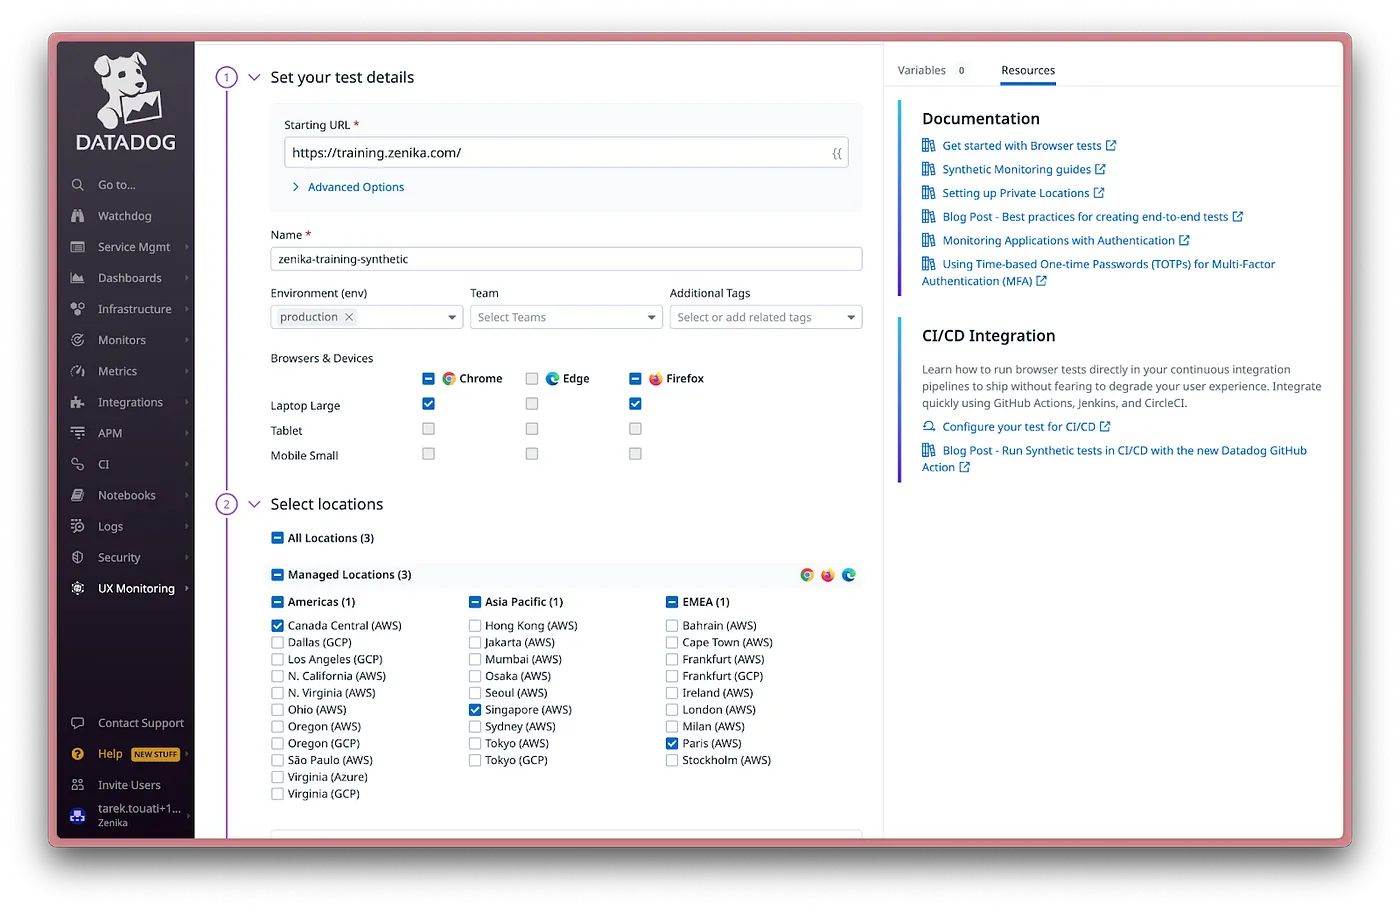Toggle the Managed Locations (3) checkbox
The image size is (1400, 911).
(277, 575)
